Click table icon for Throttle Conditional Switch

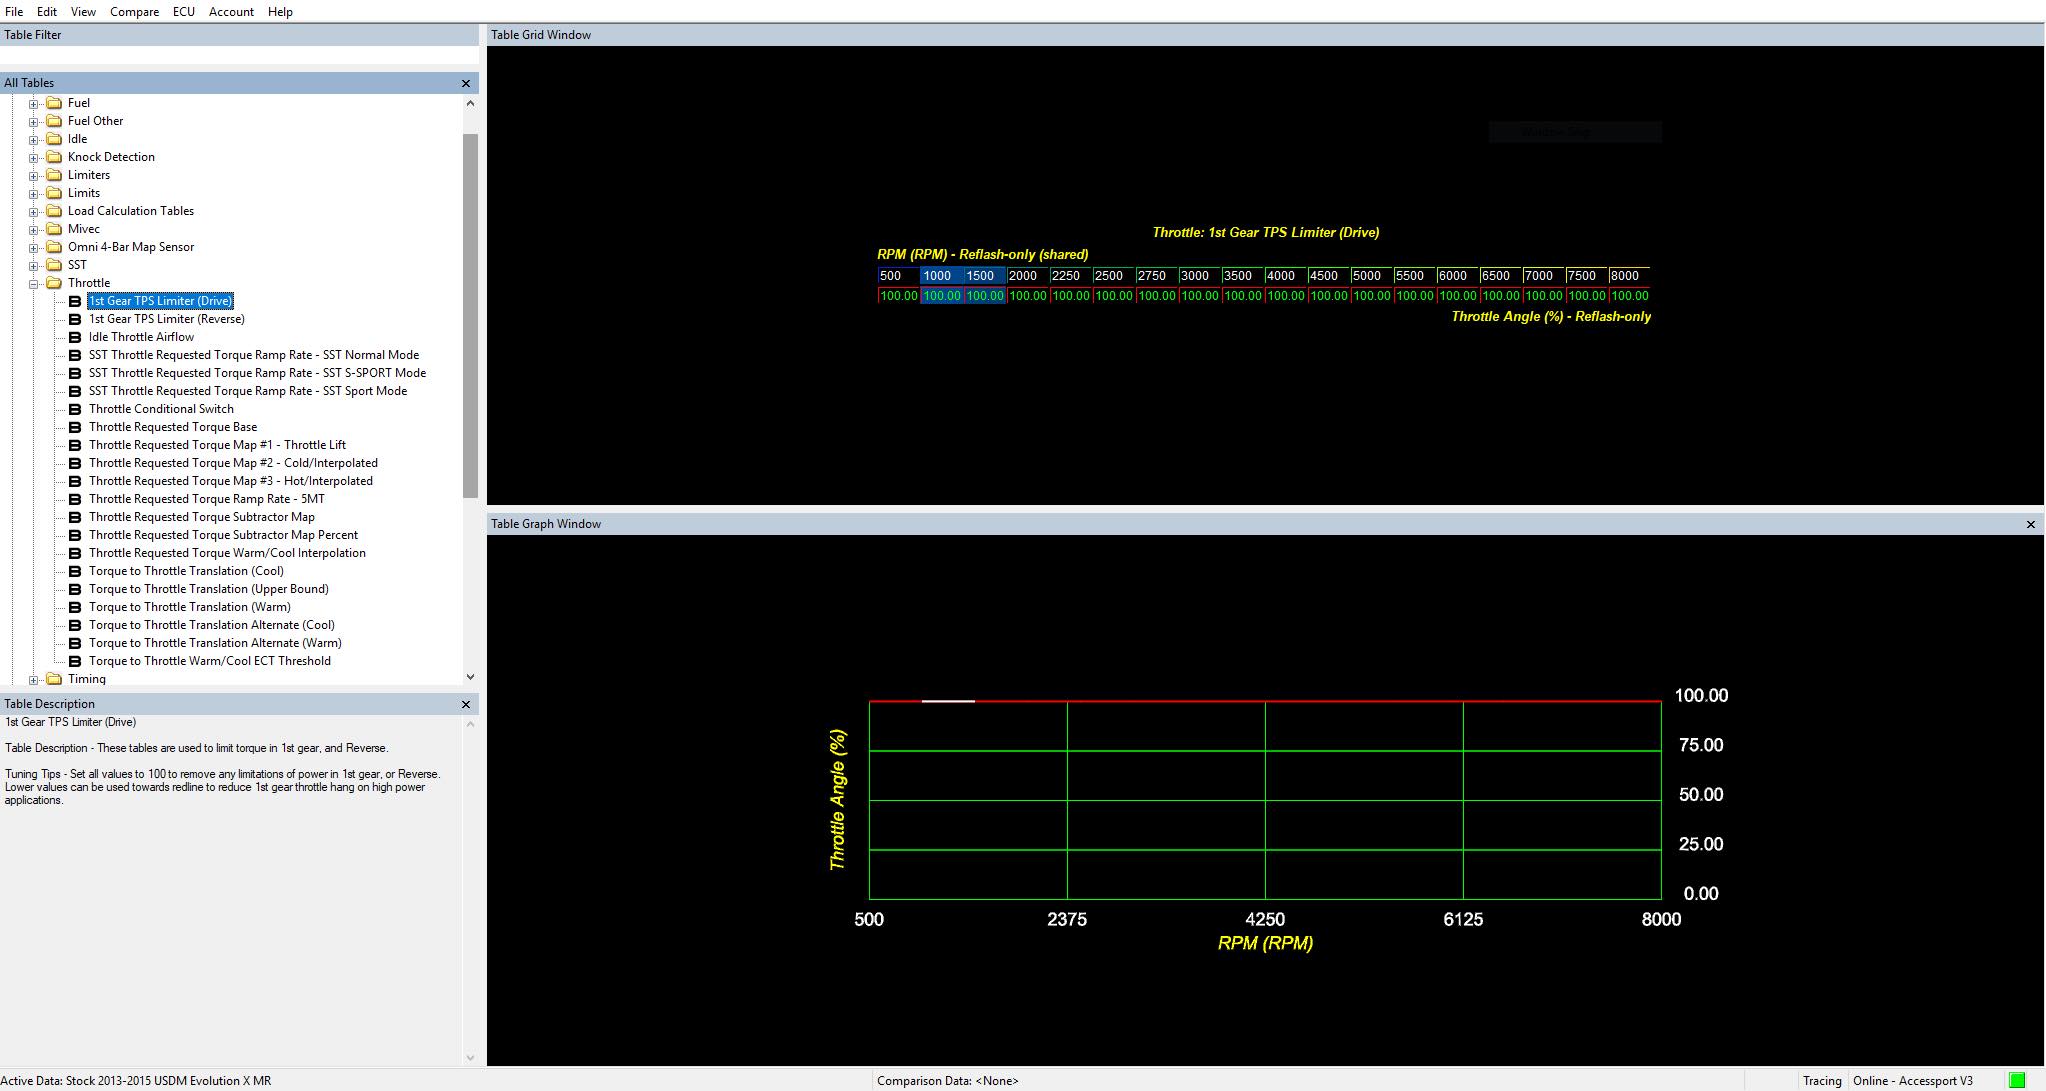pyautogui.click(x=75, y=409)
